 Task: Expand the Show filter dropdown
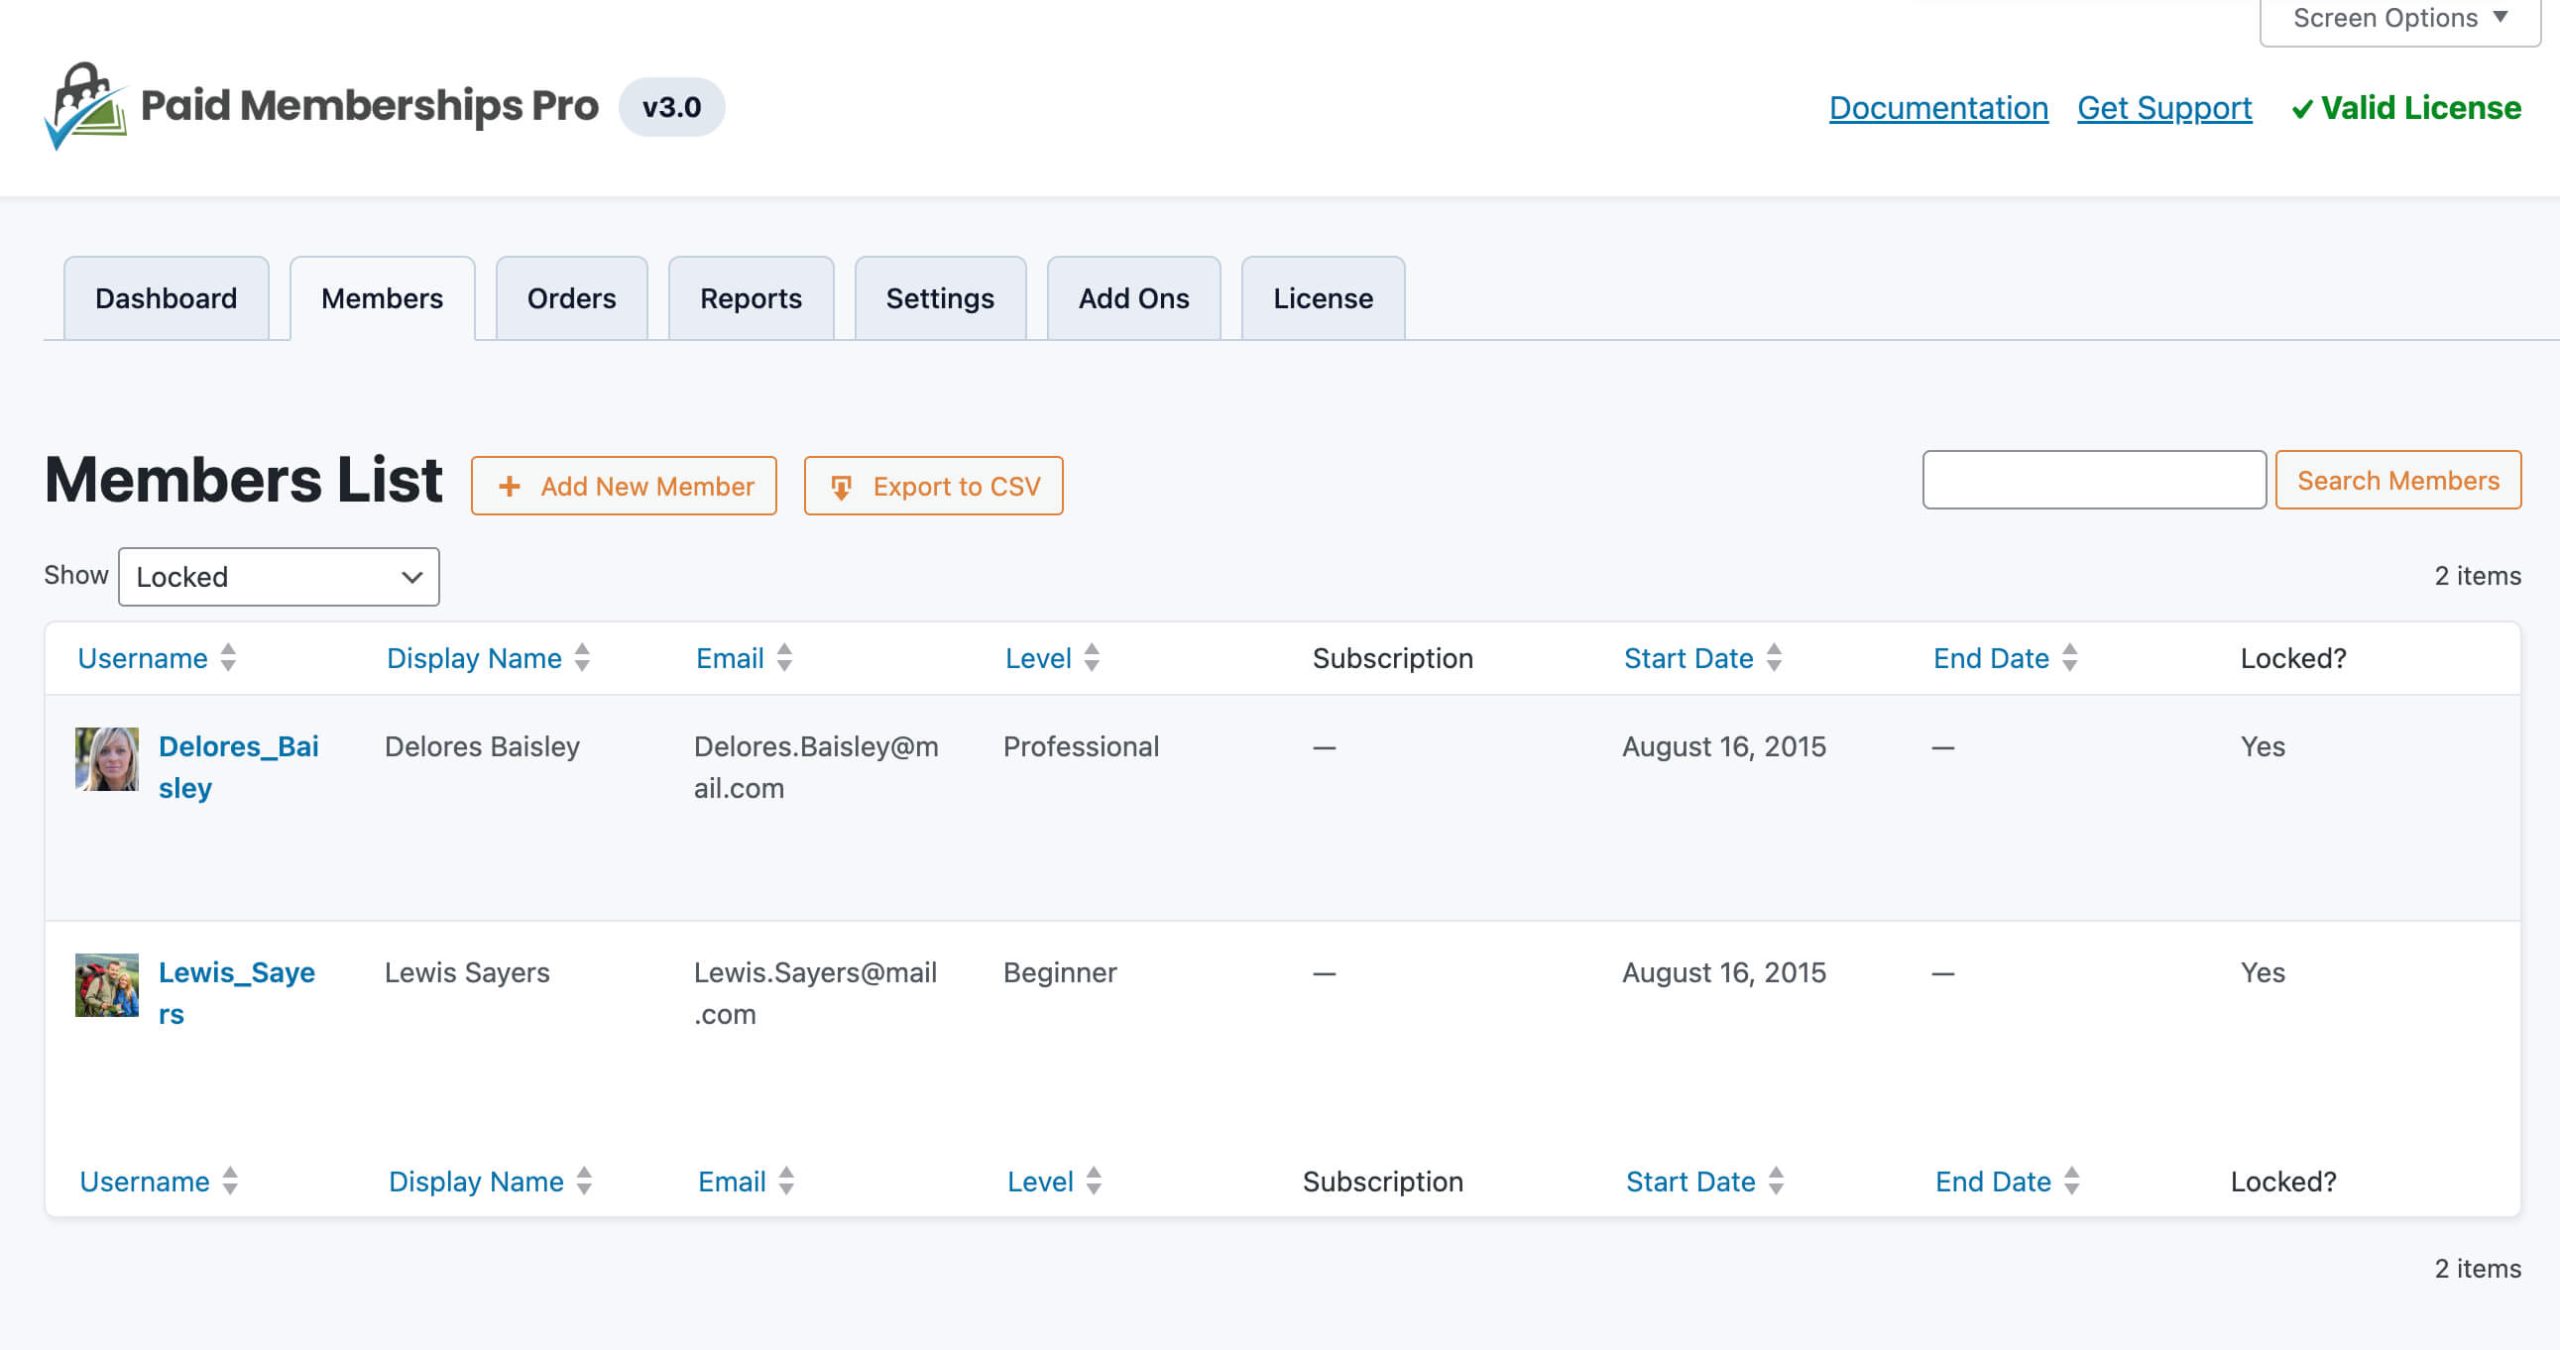point(278,576)
